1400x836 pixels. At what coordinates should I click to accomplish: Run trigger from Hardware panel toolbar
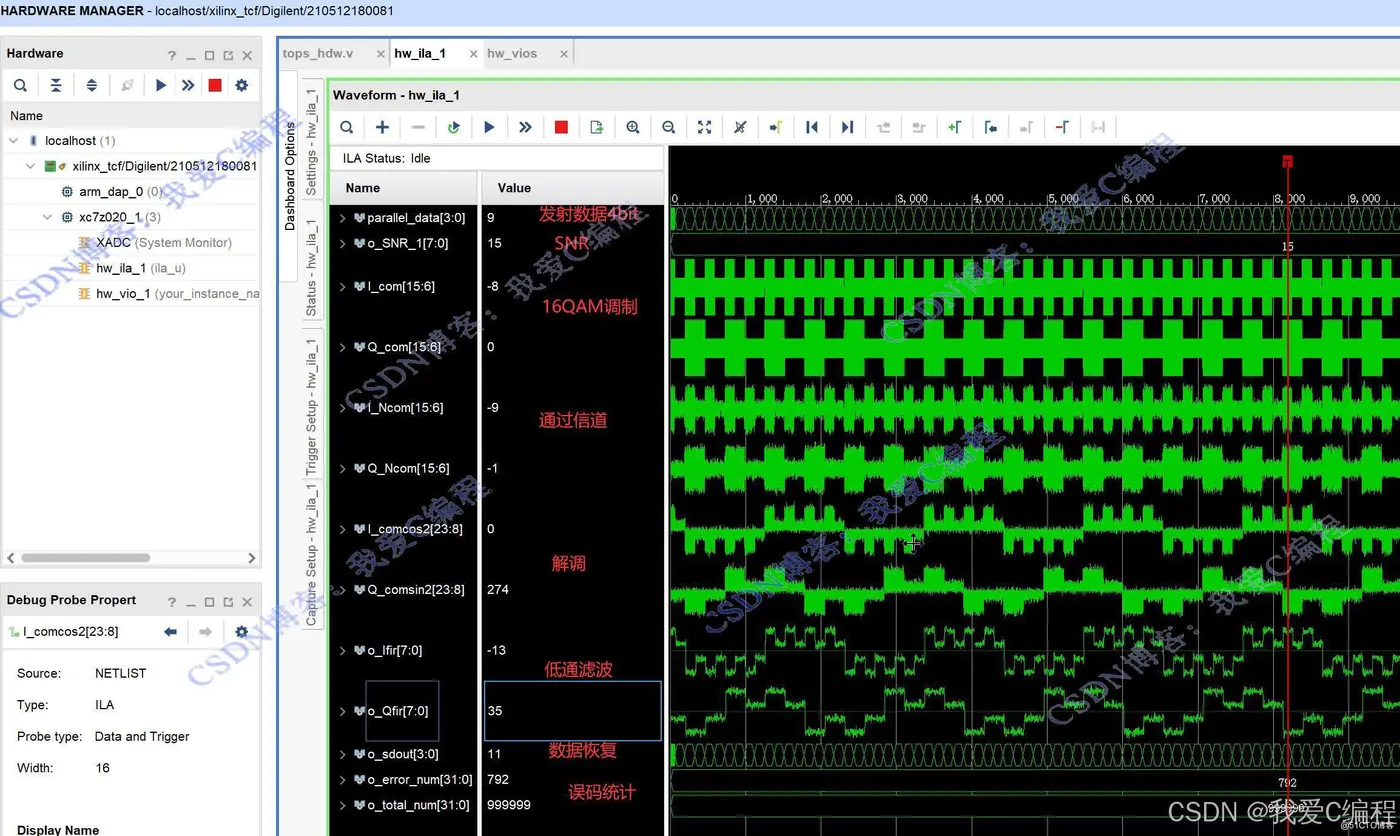[x=161, y=86]
